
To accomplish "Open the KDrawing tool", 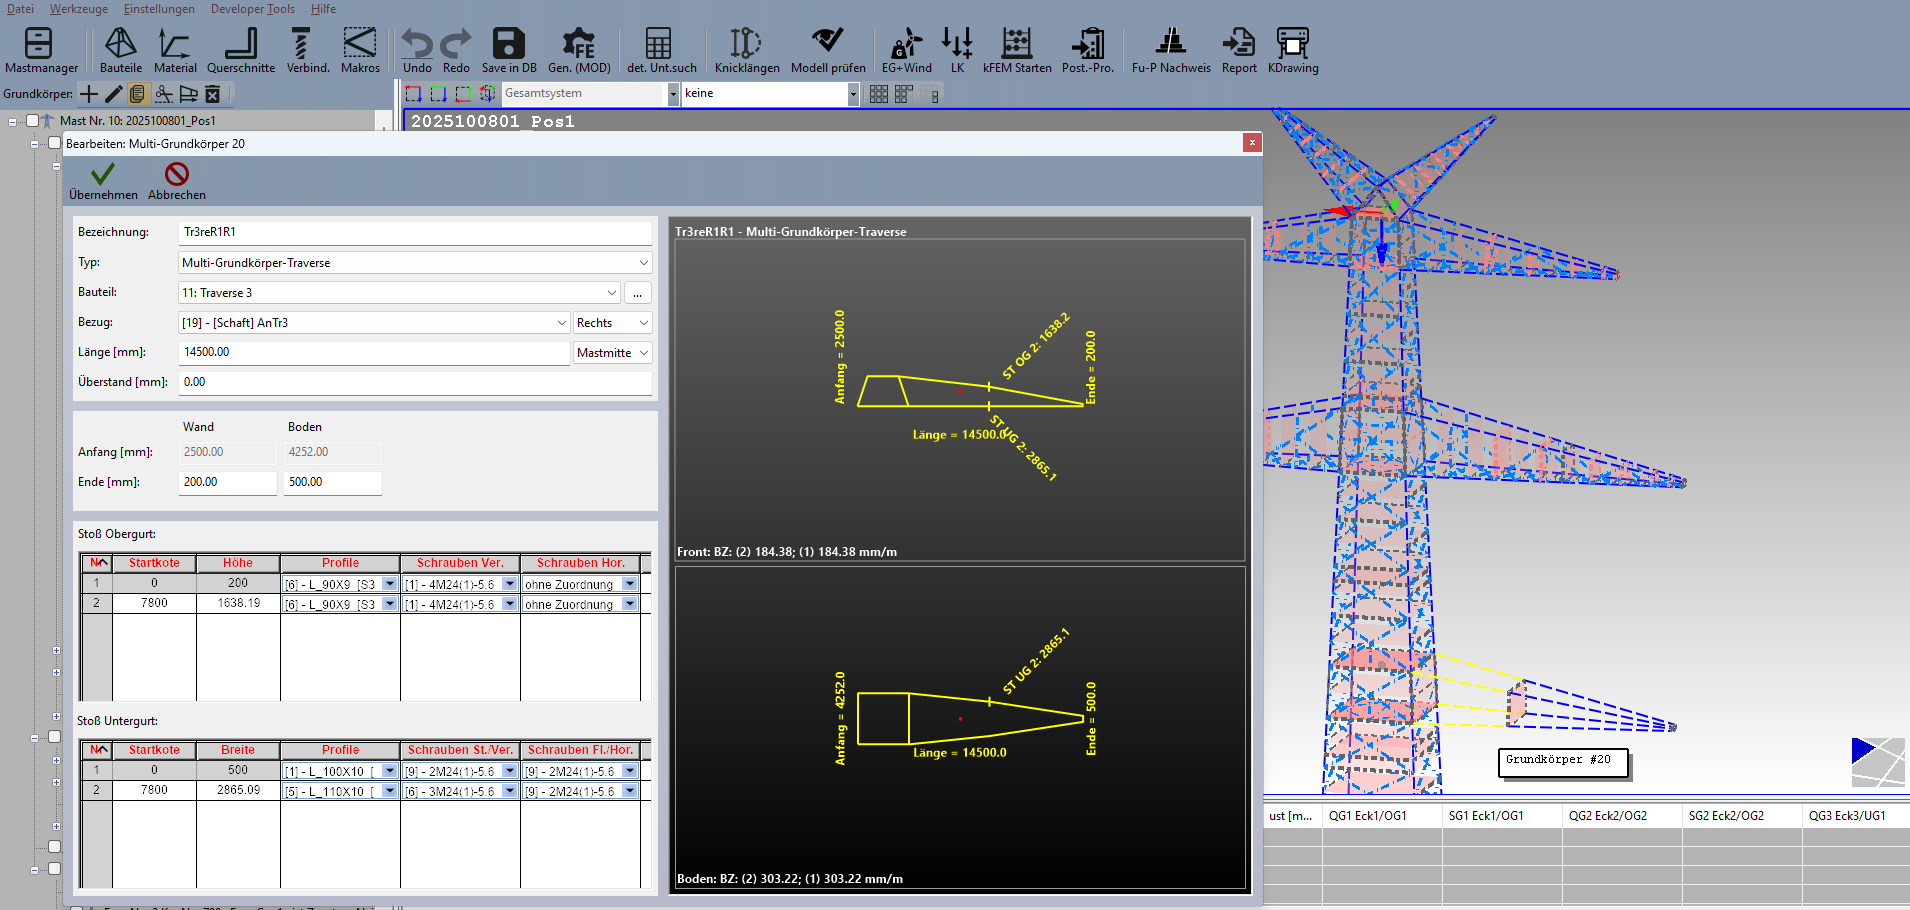I will pos(1292,50).
